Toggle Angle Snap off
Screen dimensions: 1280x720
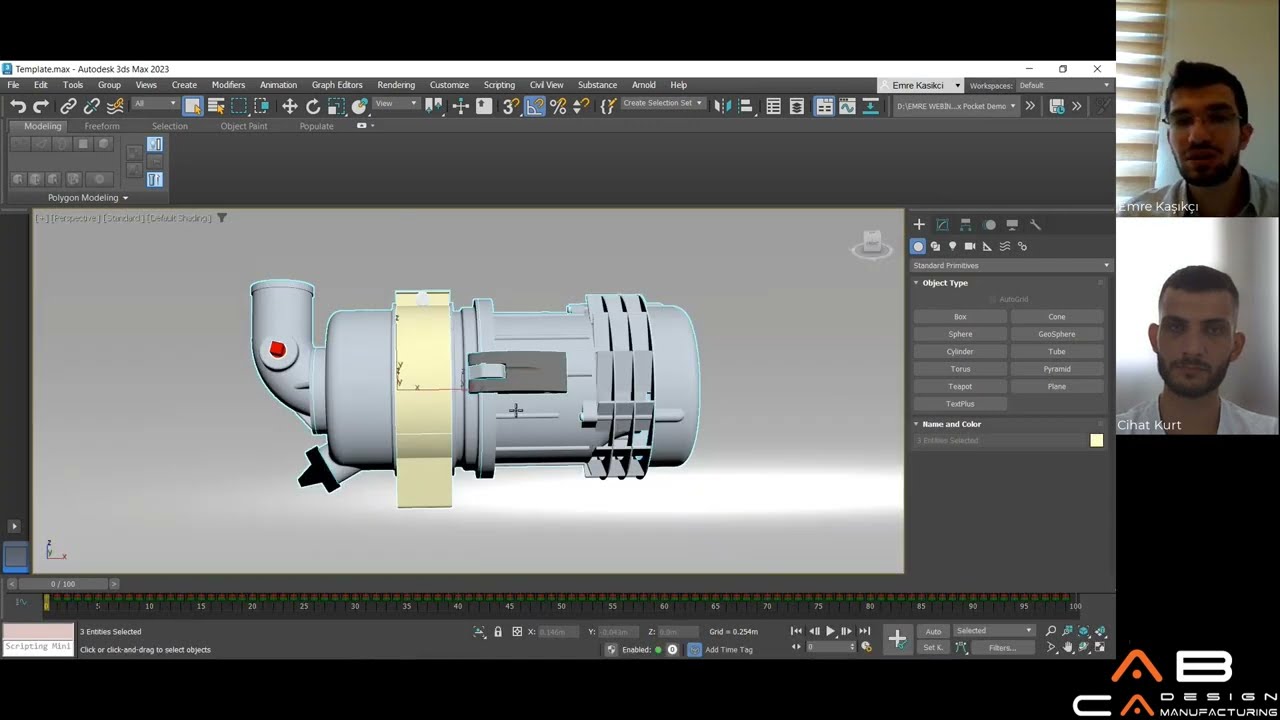tap(535, 106)
